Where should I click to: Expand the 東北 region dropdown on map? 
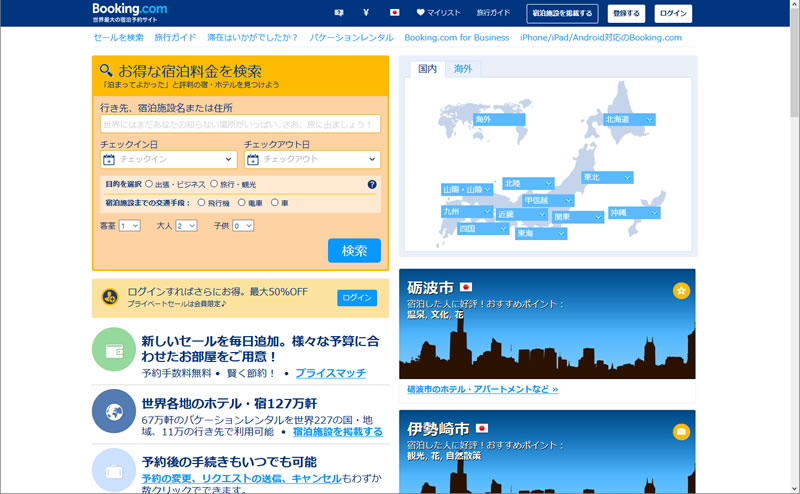click(608, 177)
